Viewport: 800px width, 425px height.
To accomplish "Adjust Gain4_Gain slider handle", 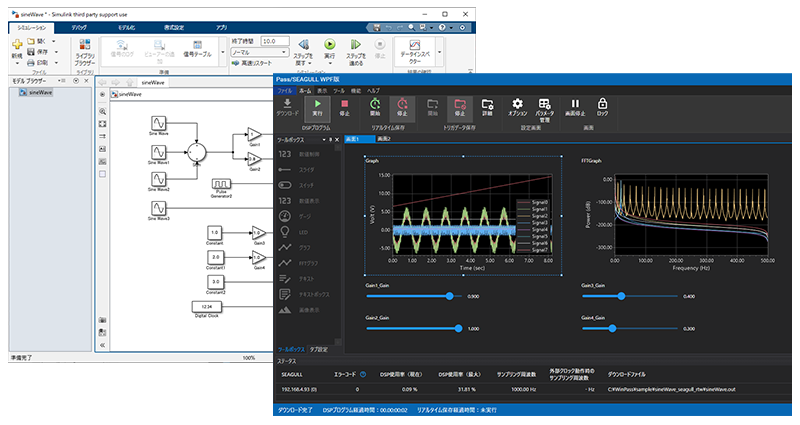I will tap(612, 329).
